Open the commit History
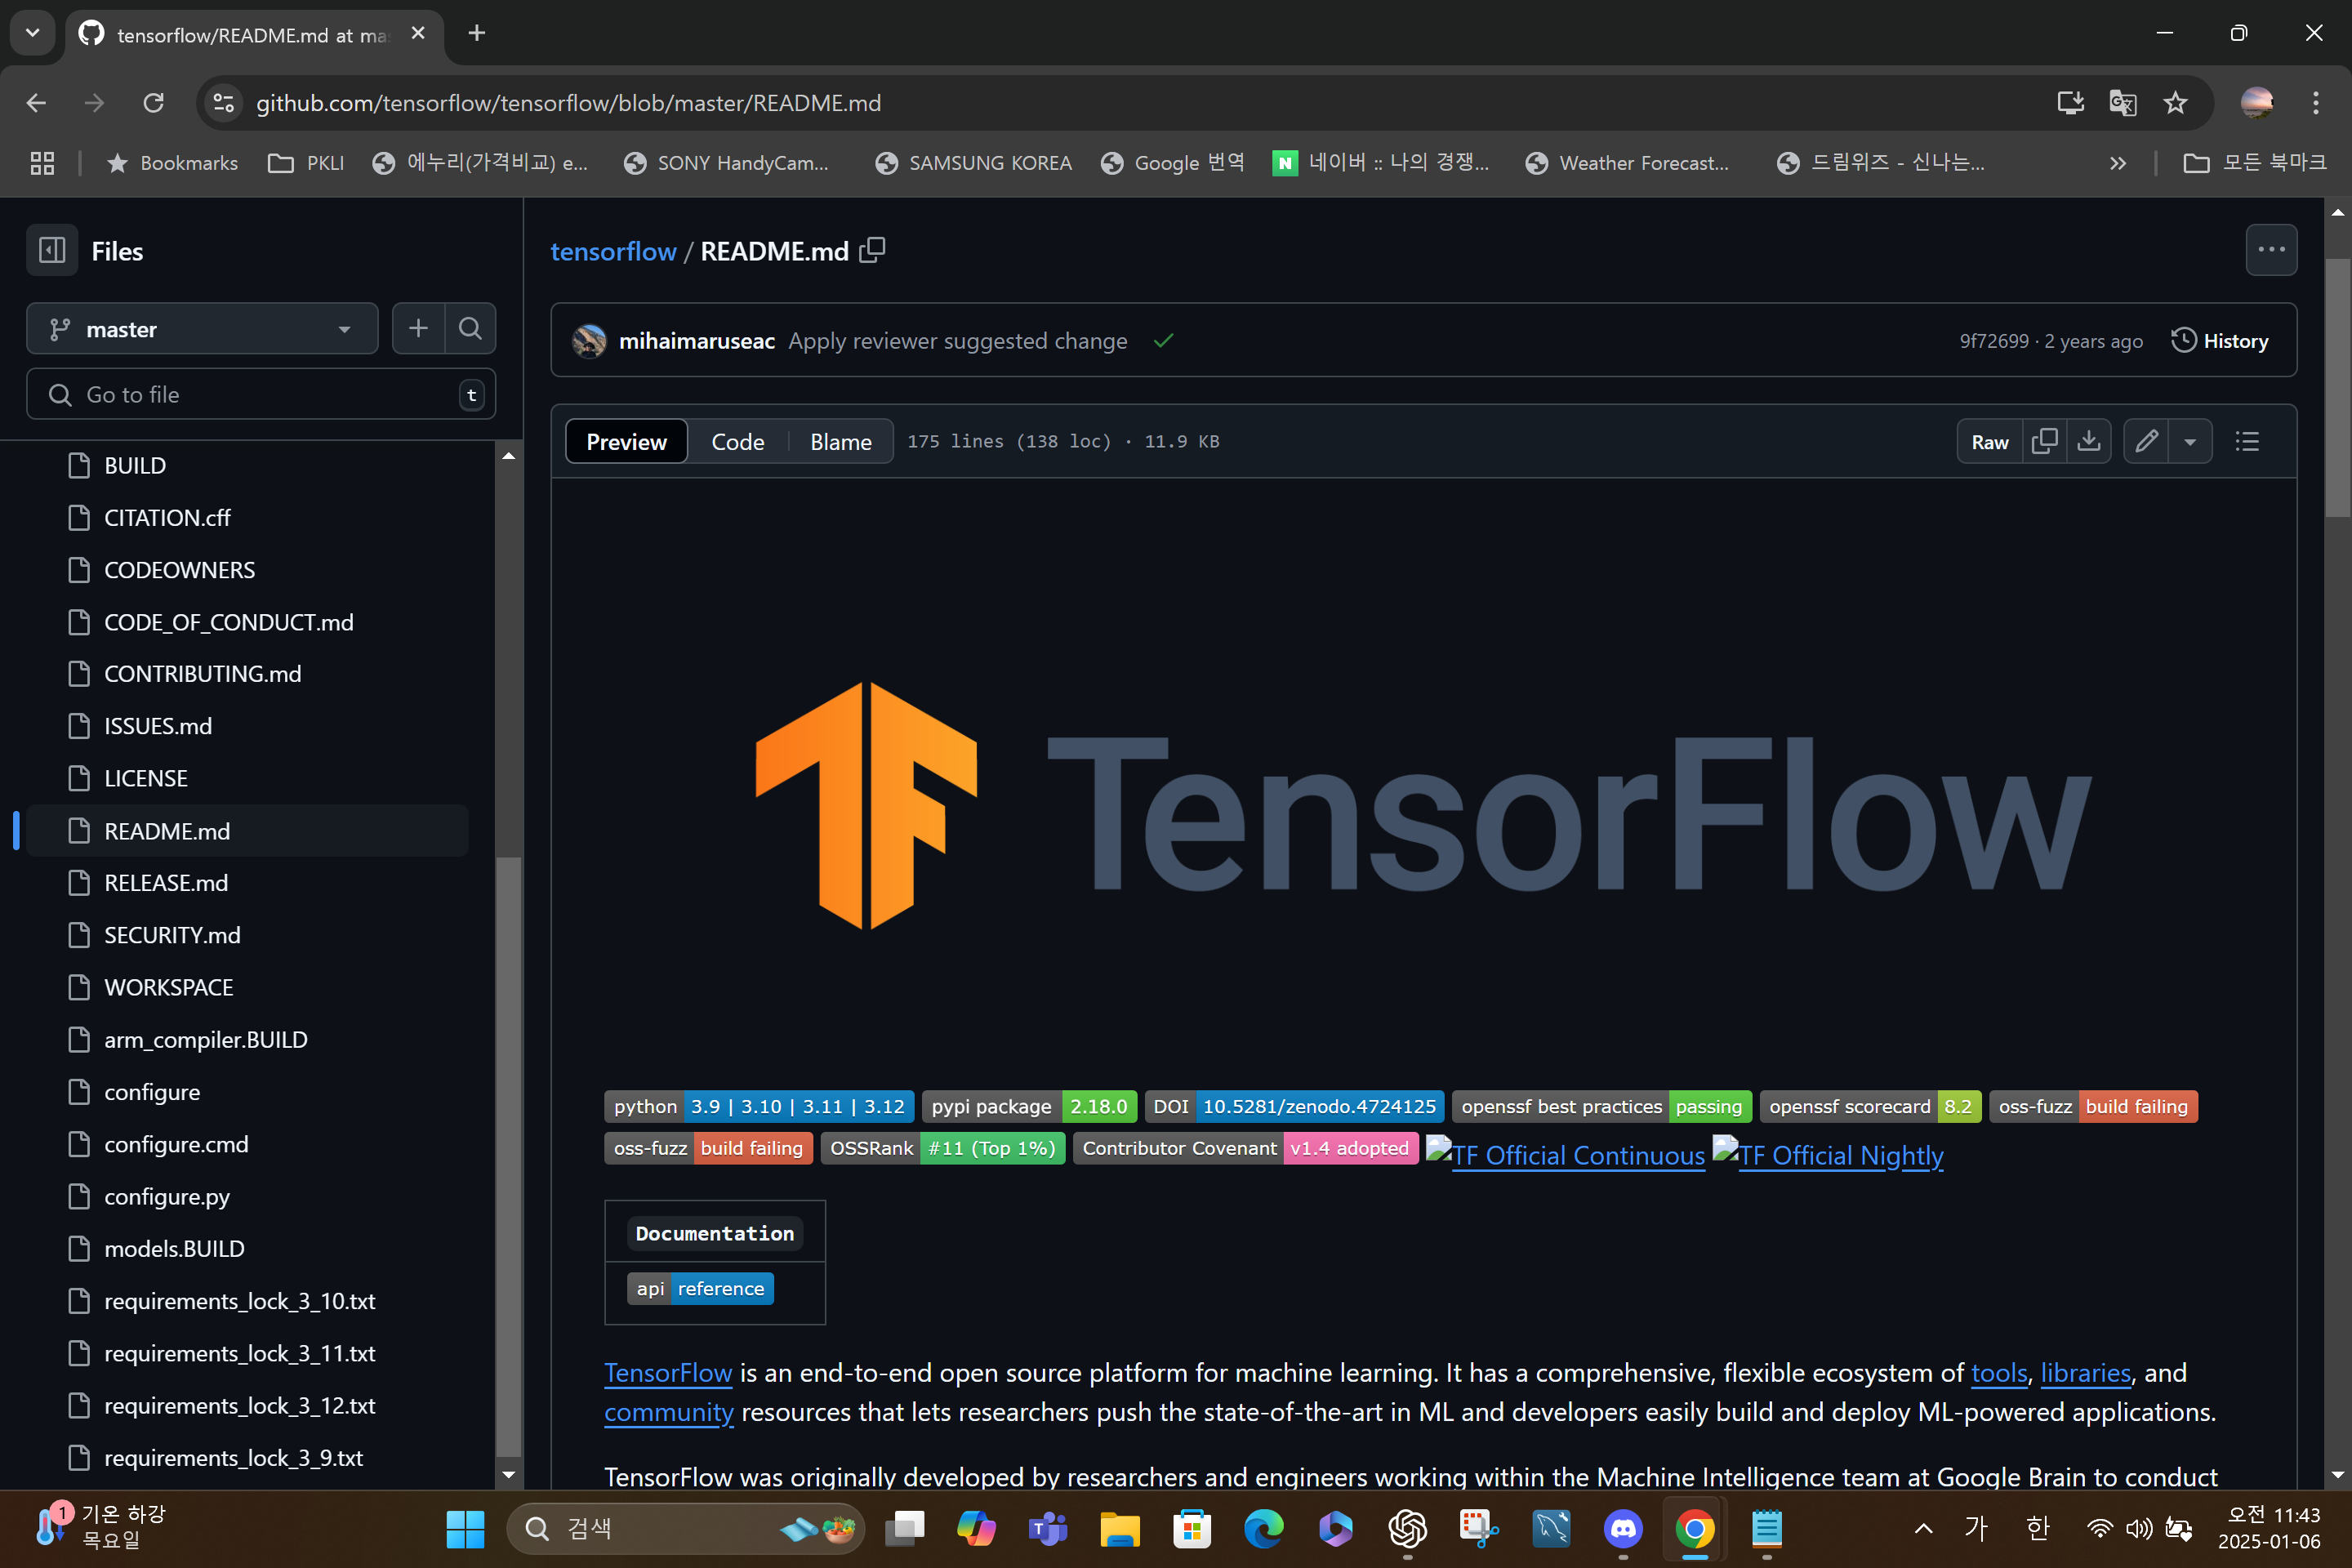The image size is (2352, 1568). tap(2219, 341)
